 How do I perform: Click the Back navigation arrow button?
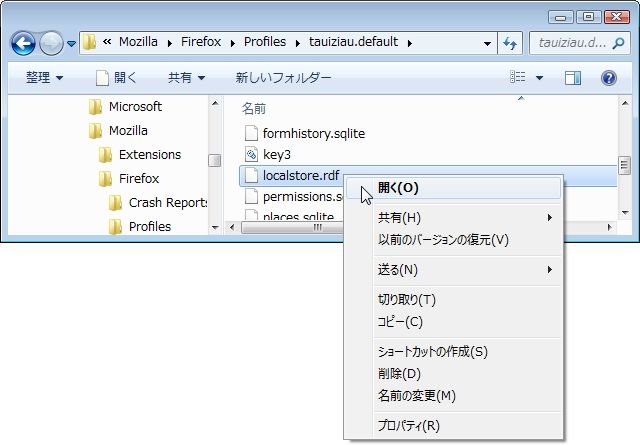(x=23, y=43)
